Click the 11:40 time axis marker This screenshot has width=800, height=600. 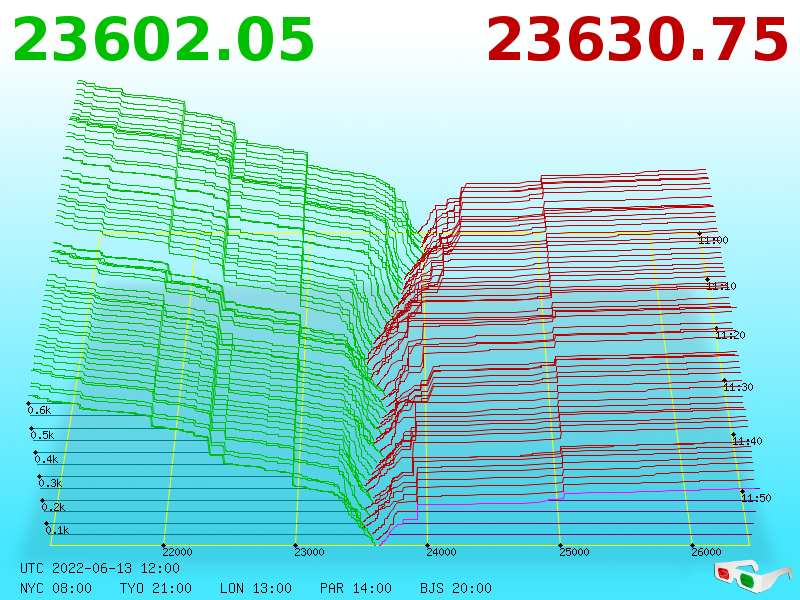[747, 441]
